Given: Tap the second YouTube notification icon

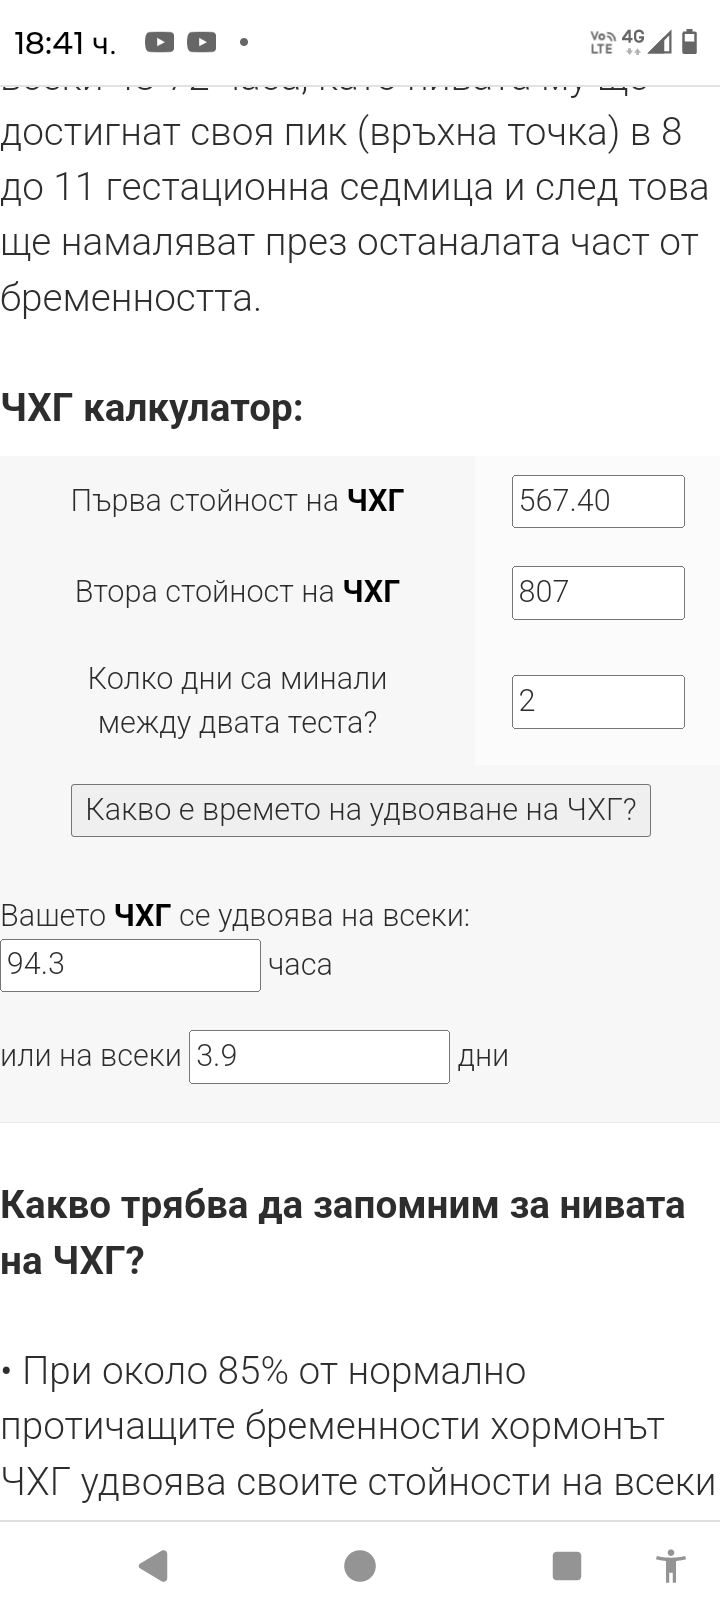Looking at the screenshot, I should pyautogui.click(x=201, y=42).
